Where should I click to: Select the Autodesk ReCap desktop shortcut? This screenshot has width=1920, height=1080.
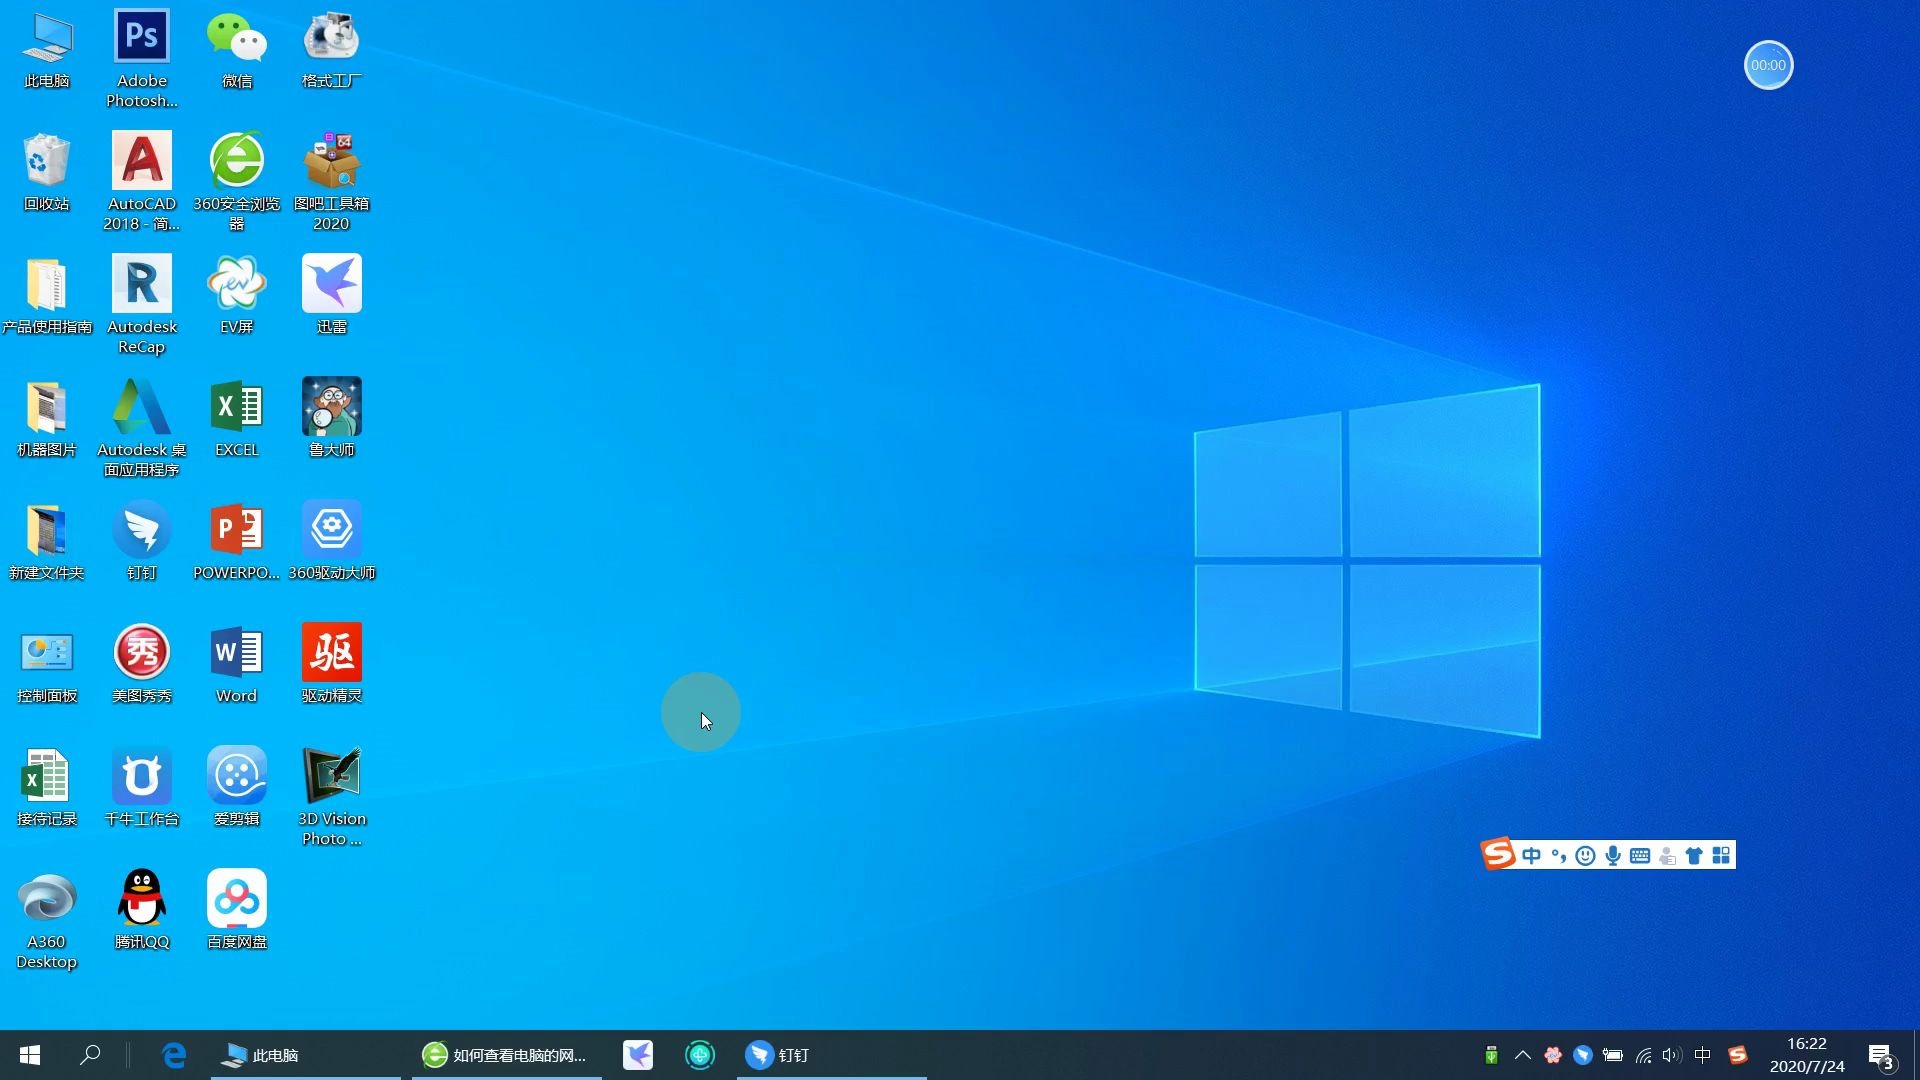pyautogui.click(x=142, y=305)
